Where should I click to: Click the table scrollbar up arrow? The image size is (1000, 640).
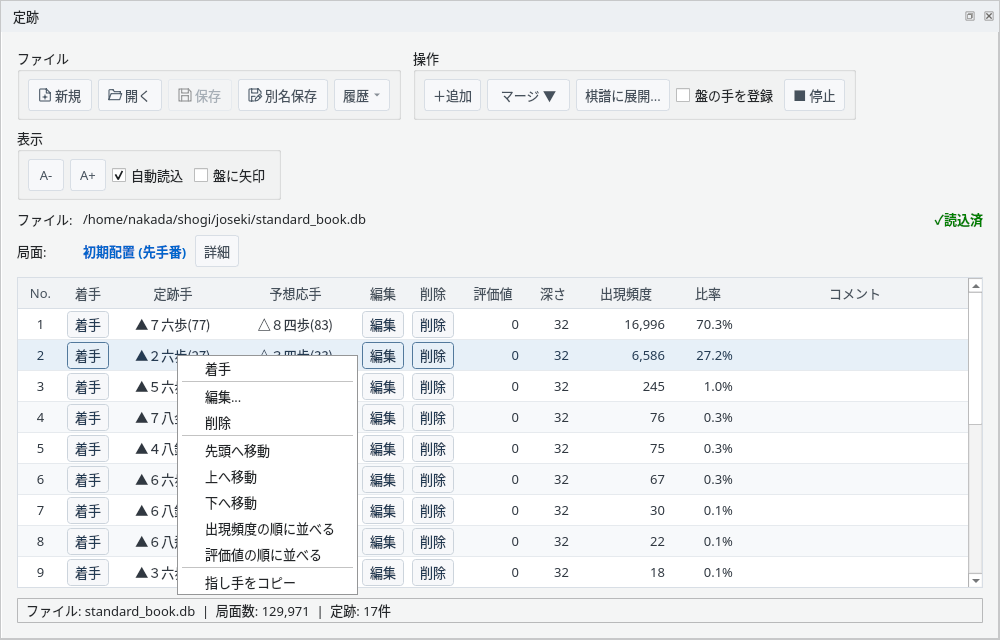point(975,286)
